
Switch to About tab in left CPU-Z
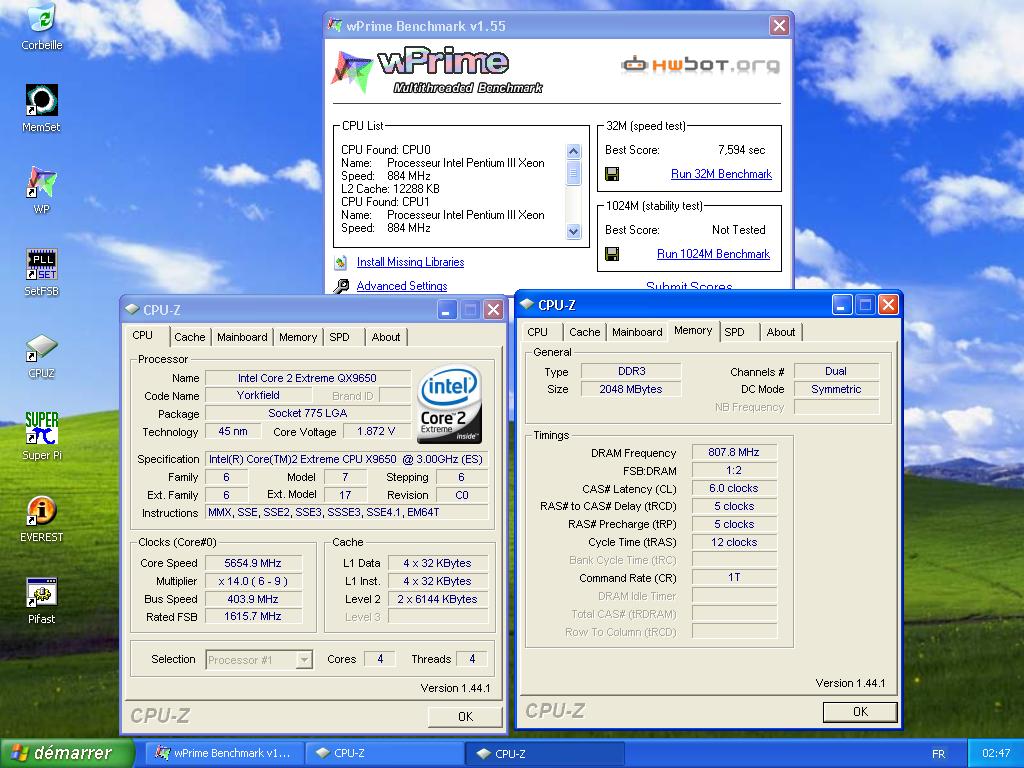pos(386,337)
